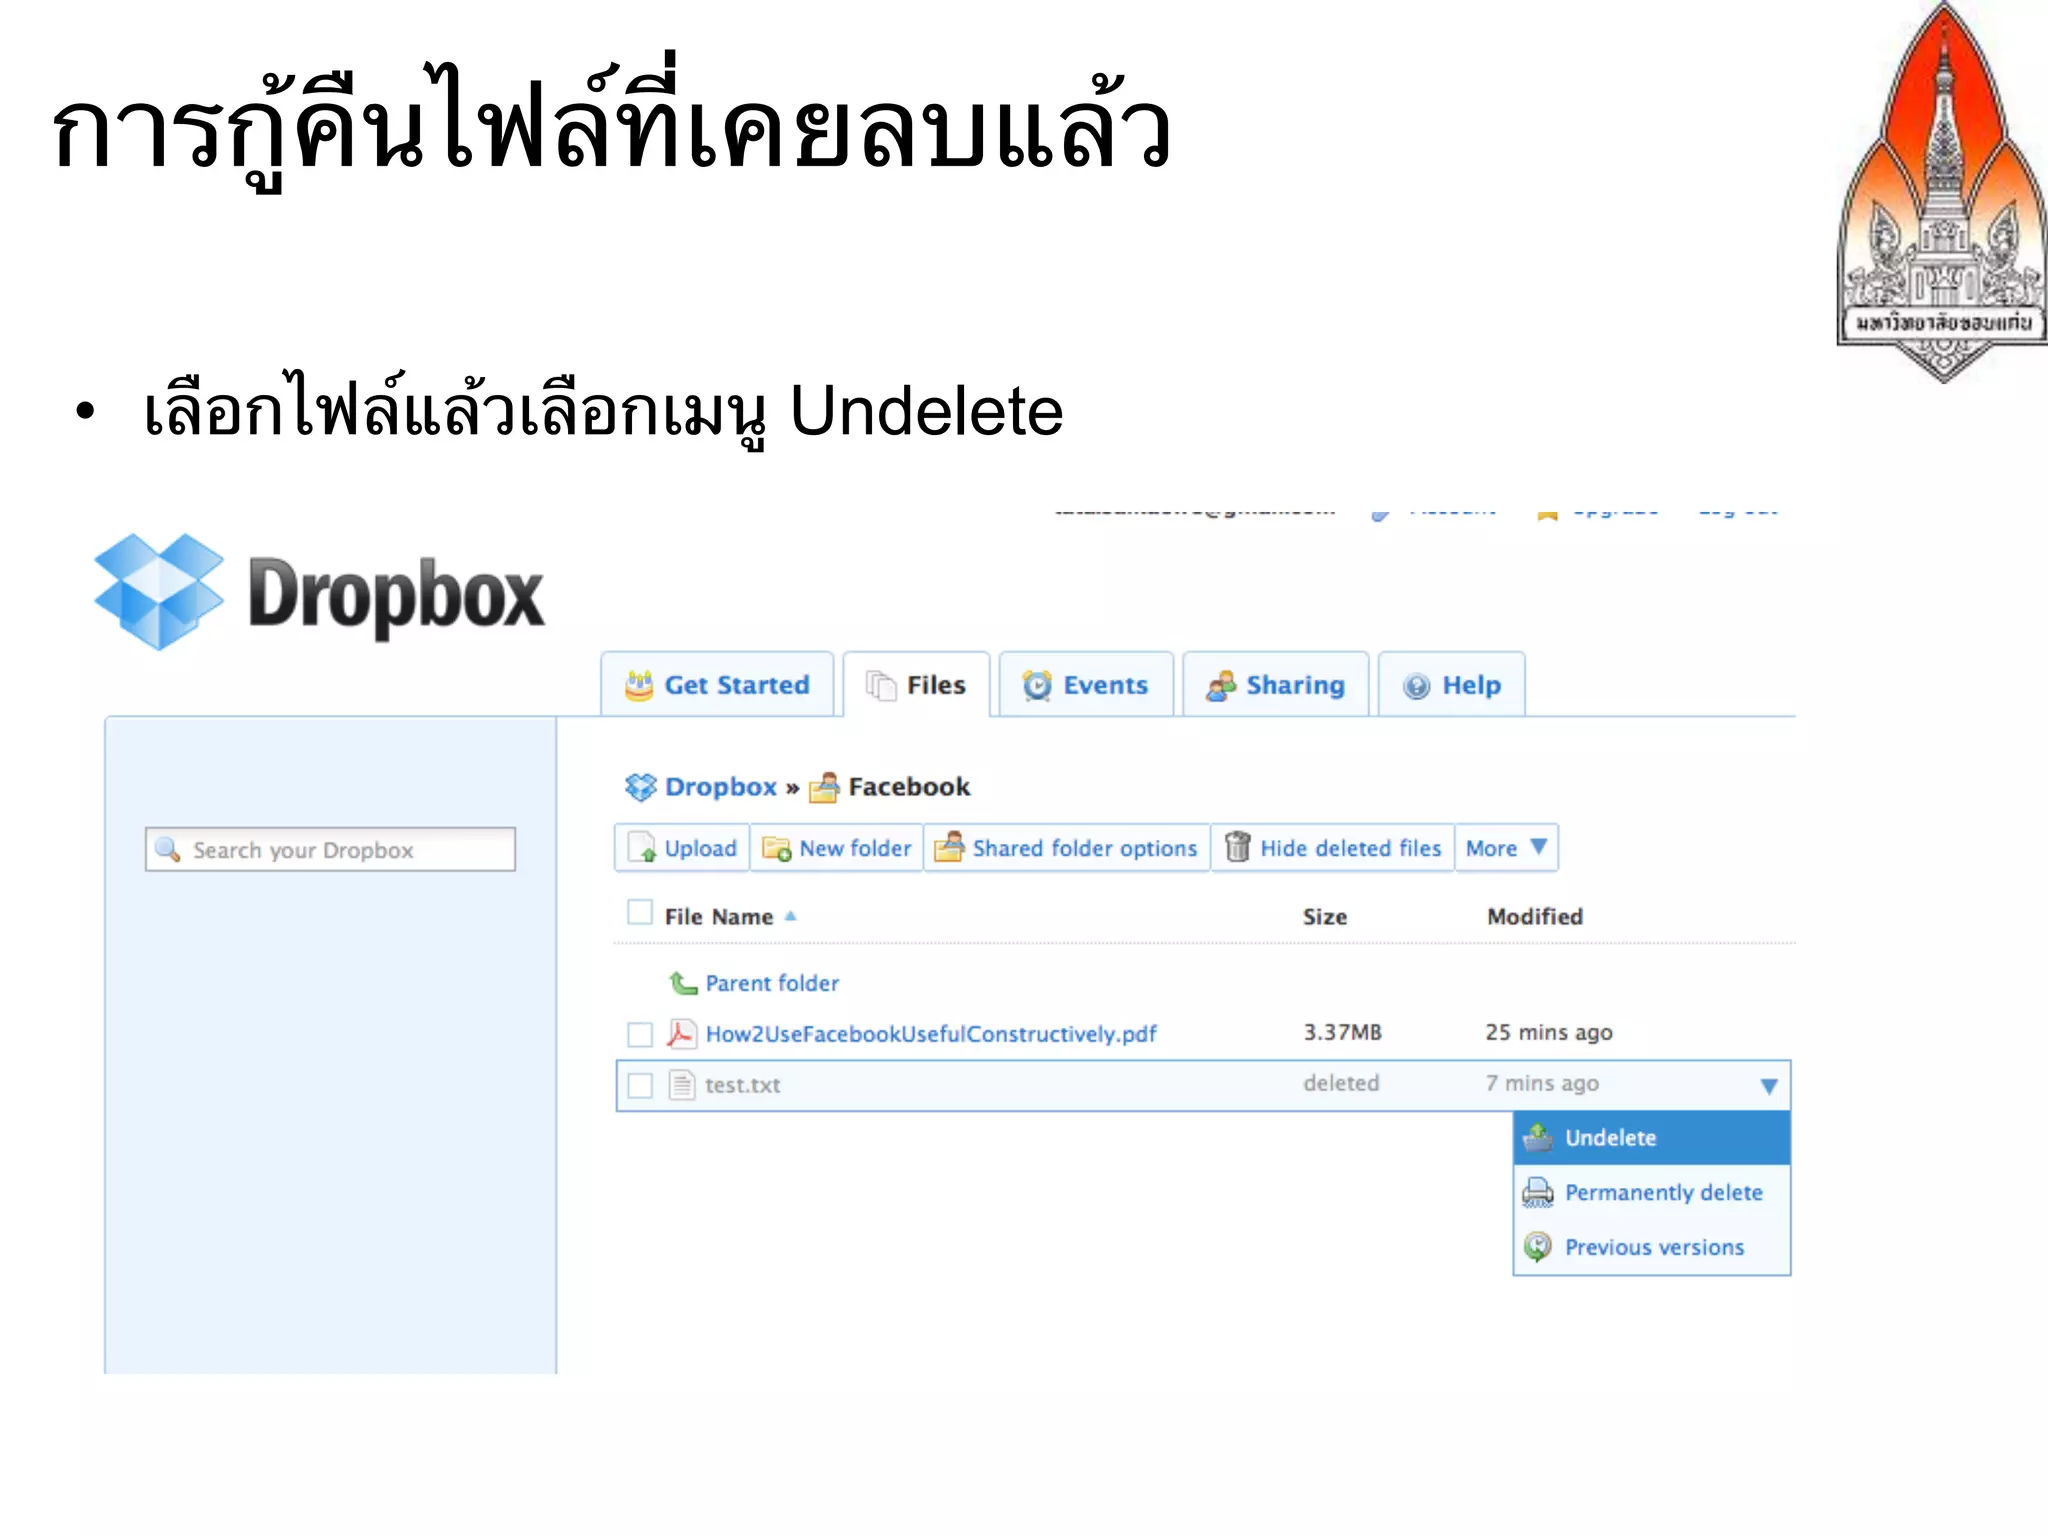Click the Previous versions clock icon

click(1538, 1247)
